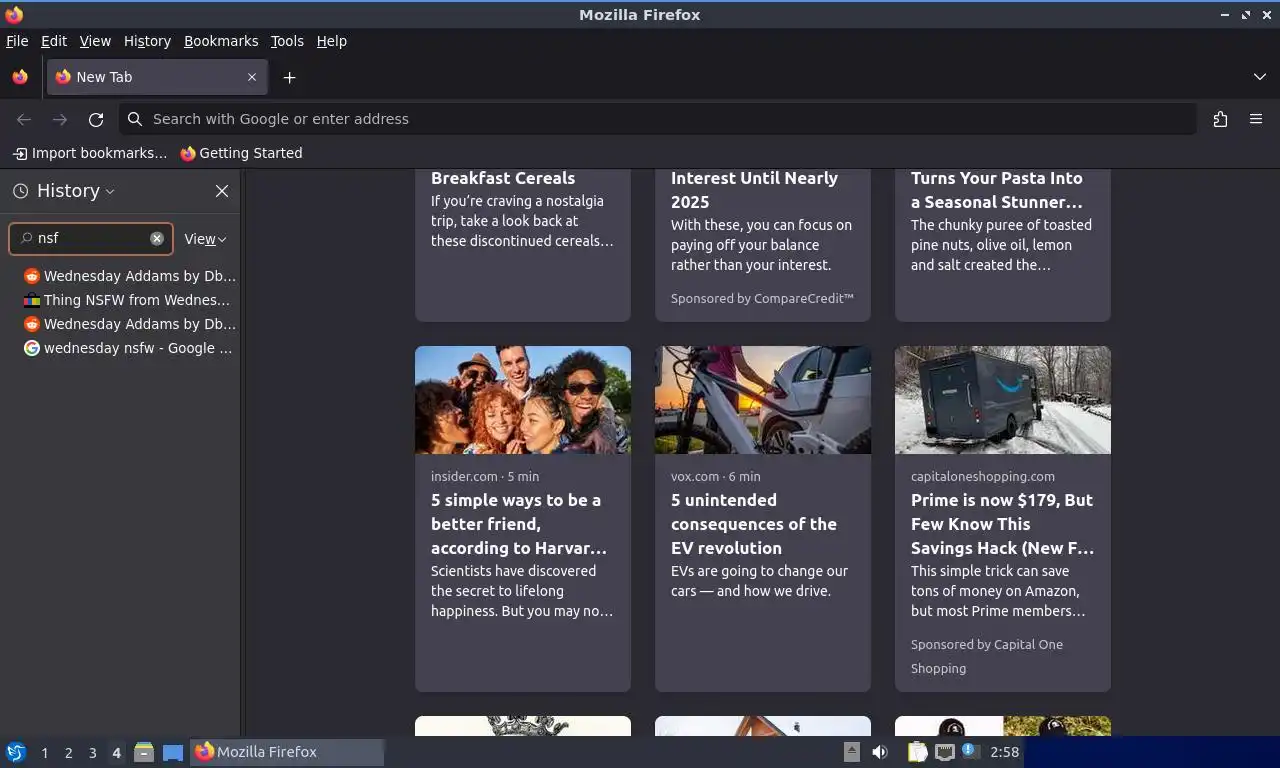The image size is (1280, 768).
Task: Open 'Interest Until Nearly 2025' sponsored card
Action: pos(763,245)
